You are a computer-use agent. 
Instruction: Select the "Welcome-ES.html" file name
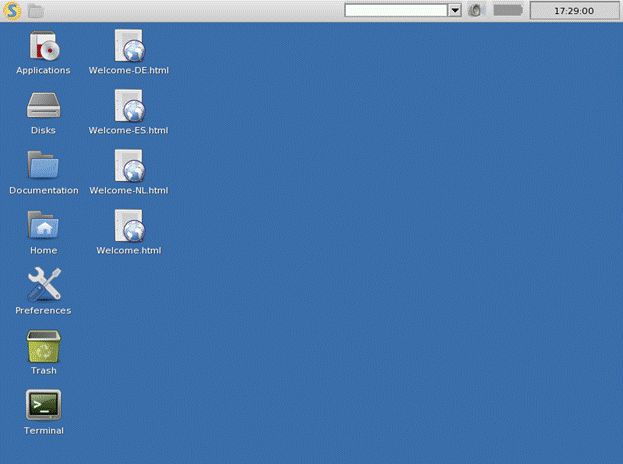(x=128, y=130)
